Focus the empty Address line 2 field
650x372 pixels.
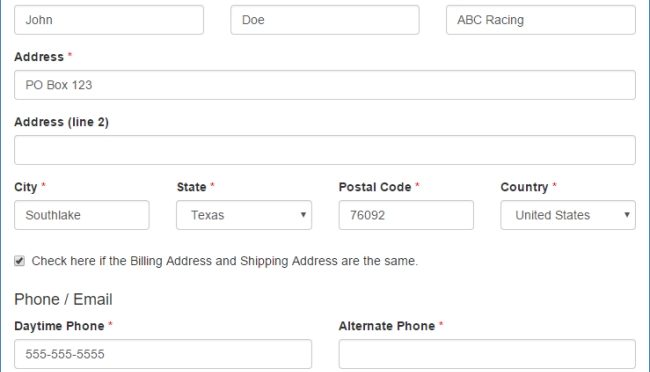tap(325, 150)
